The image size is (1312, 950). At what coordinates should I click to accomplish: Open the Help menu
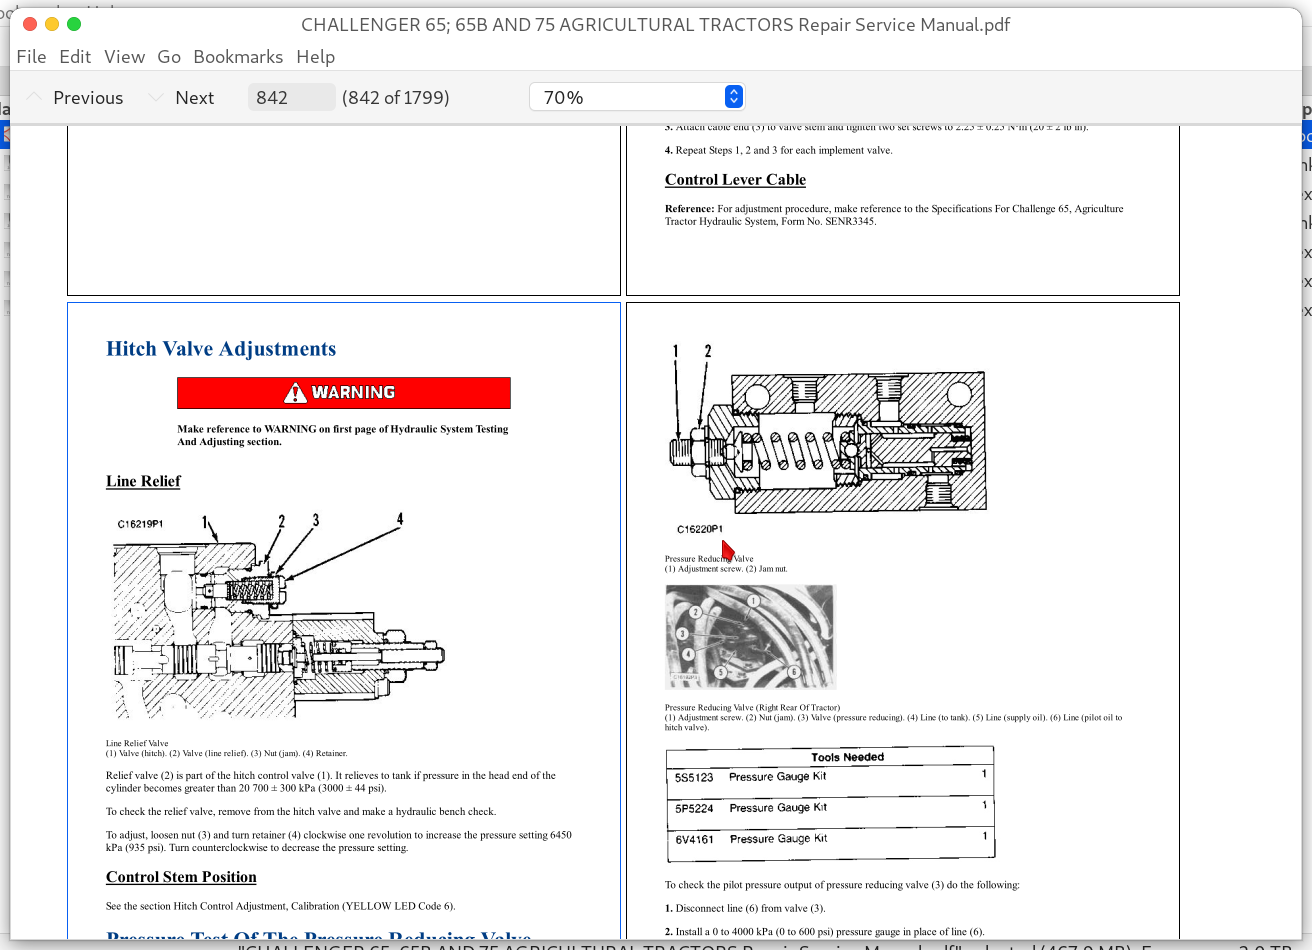pos(315,57)
